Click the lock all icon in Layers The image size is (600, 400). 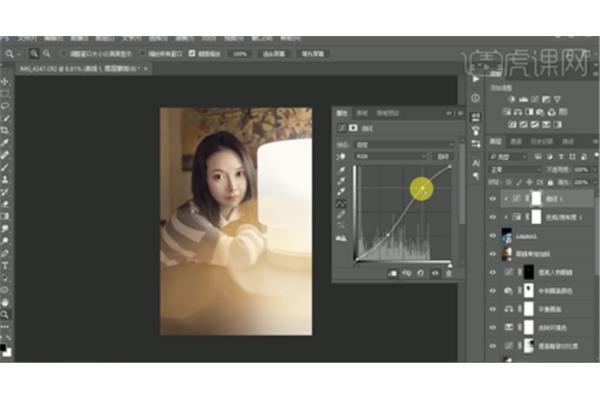tap(550, 183)
